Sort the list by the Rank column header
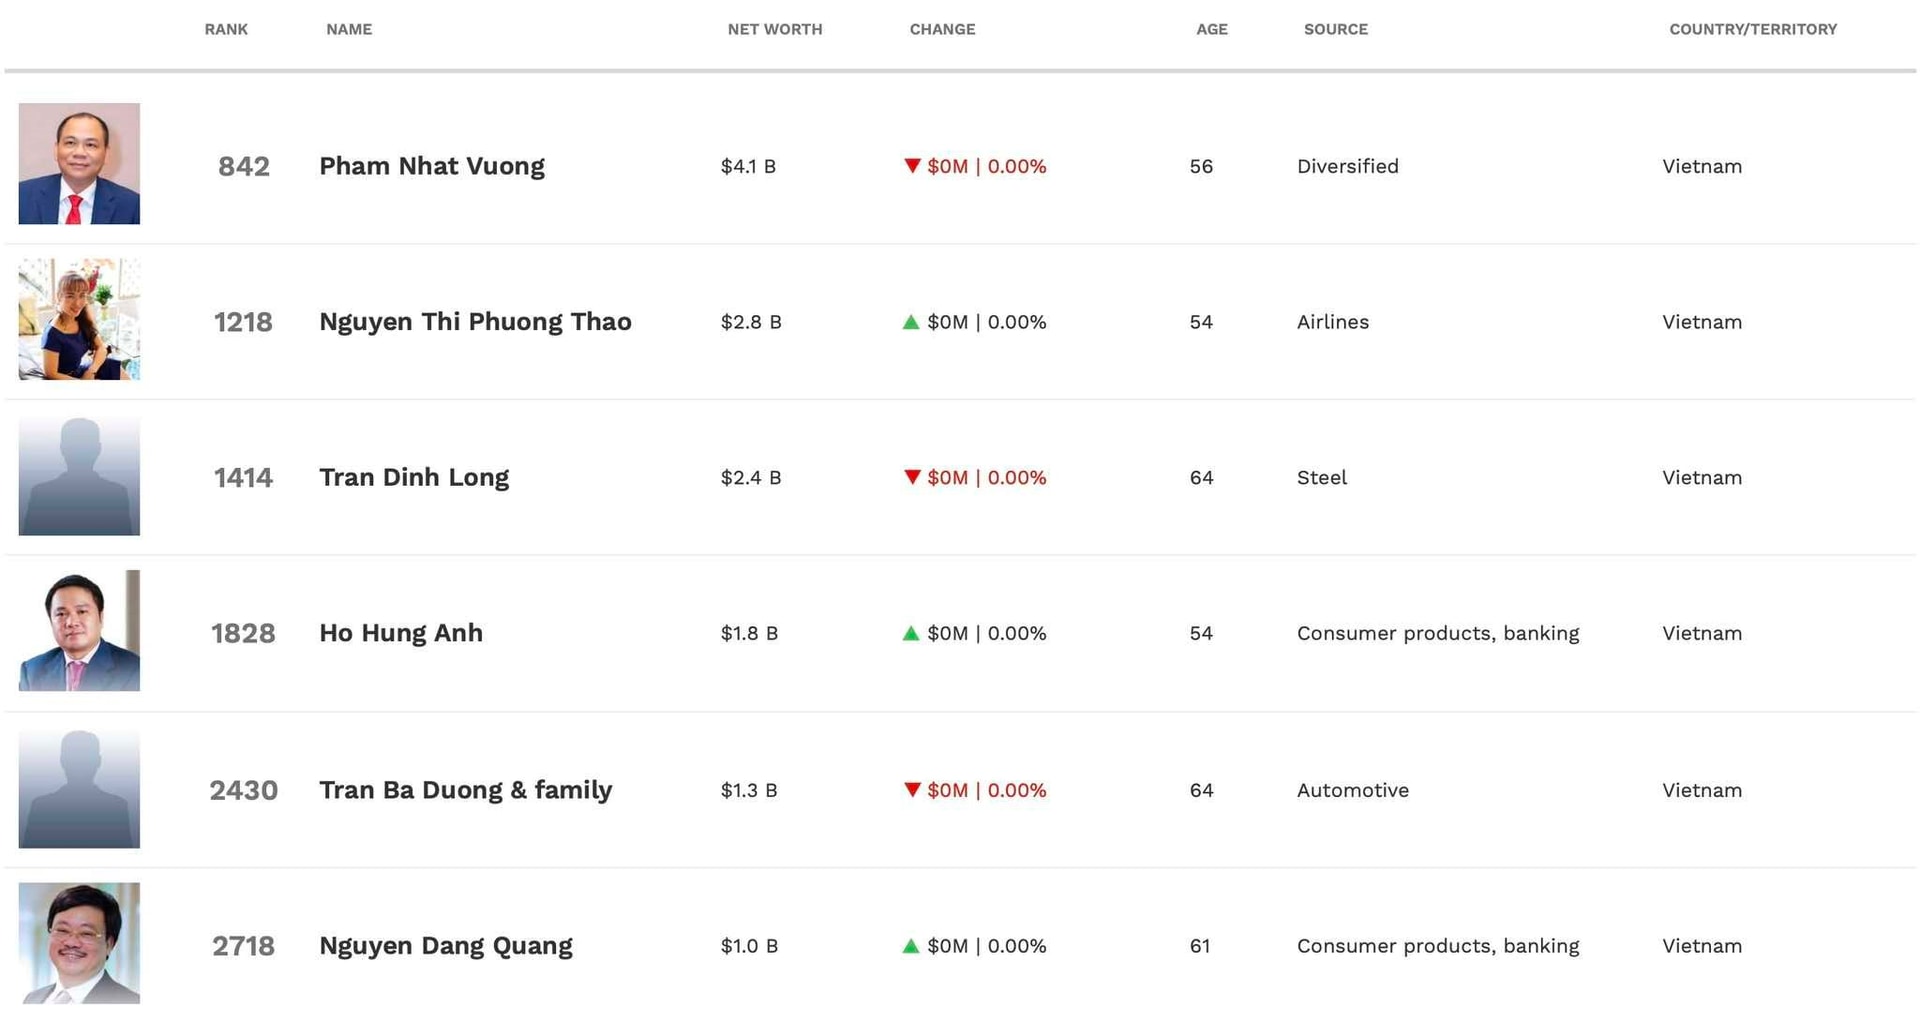1920x1024 pixels. pyautogui.click(x=226, y=30)
